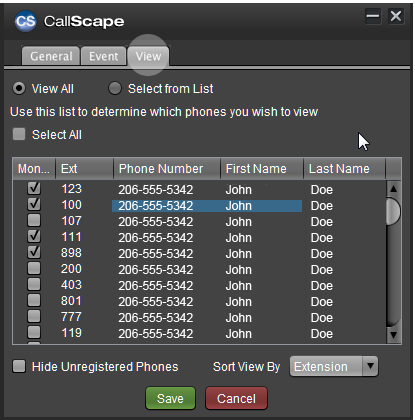Uncheck monitor box for extension 898
The height and width of the screenshot is (420, 415).
tap(34, 252)
